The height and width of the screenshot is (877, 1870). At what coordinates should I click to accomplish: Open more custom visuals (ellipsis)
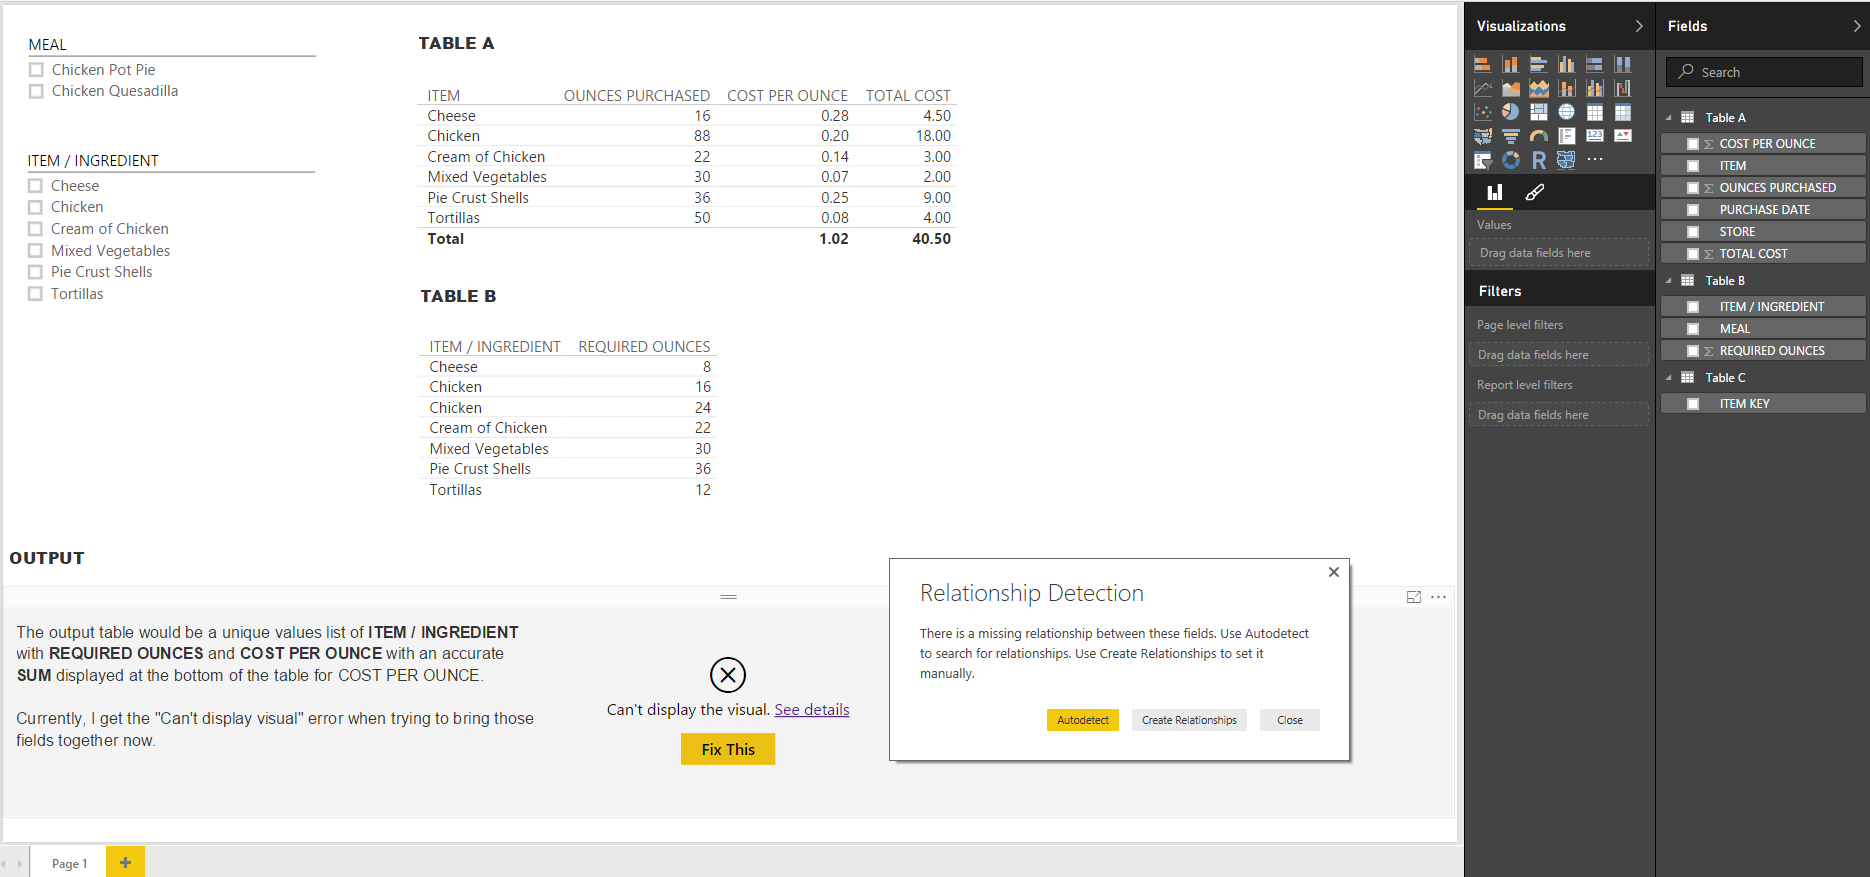[x=1595, y=159]
